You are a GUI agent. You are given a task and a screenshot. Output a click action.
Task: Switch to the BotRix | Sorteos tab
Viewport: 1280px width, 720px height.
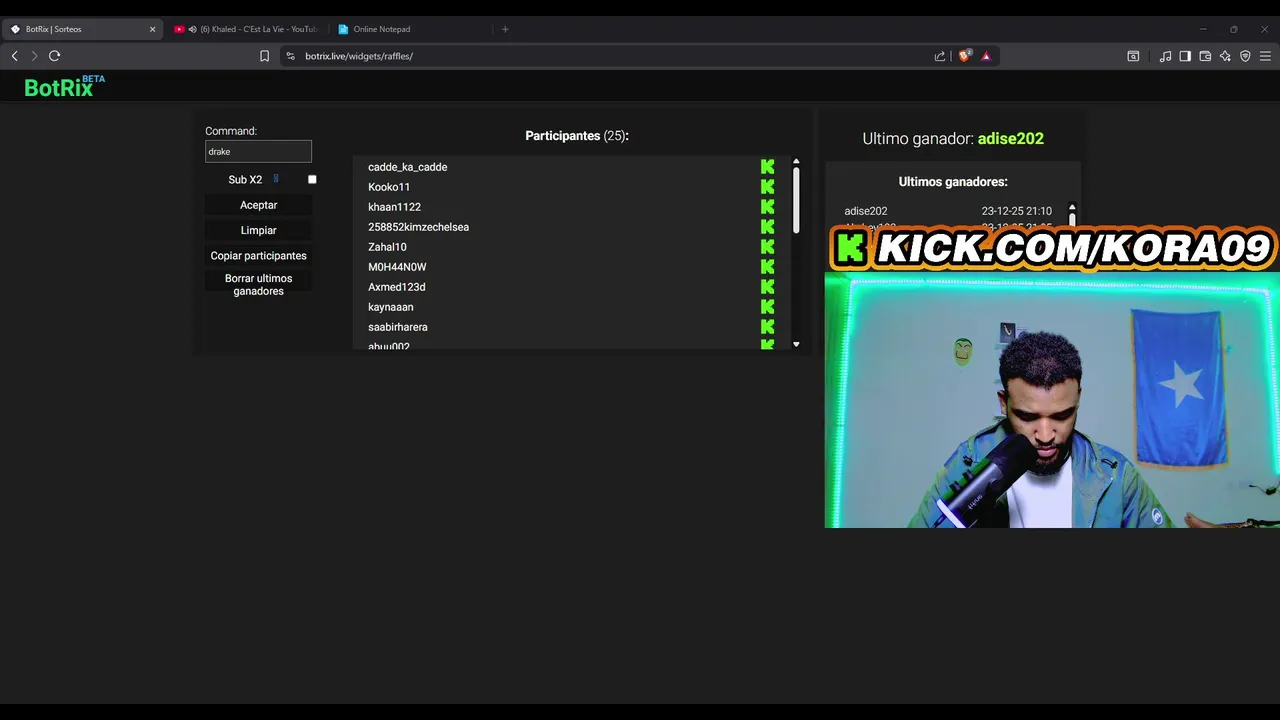82,29
